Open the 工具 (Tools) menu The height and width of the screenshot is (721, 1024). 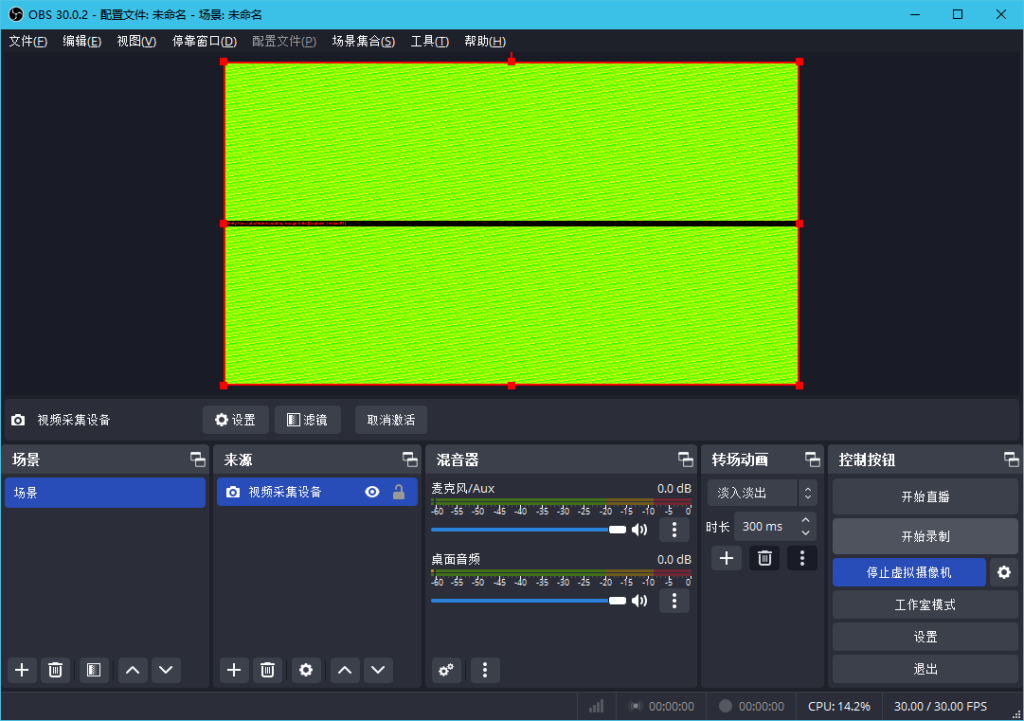(x=429, y=41)
